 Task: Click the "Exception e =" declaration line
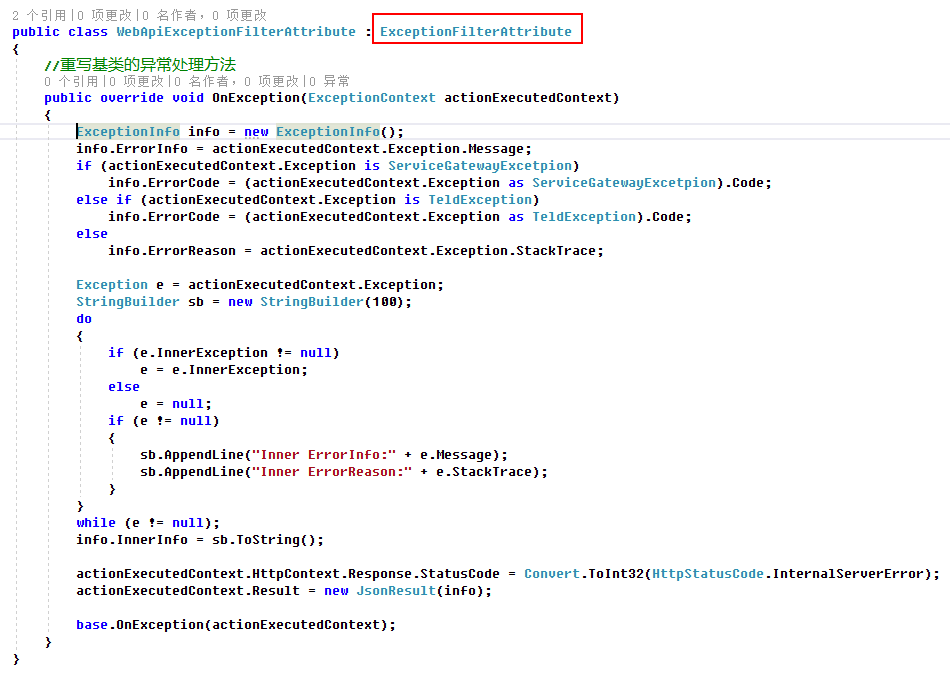click(260, 285)
